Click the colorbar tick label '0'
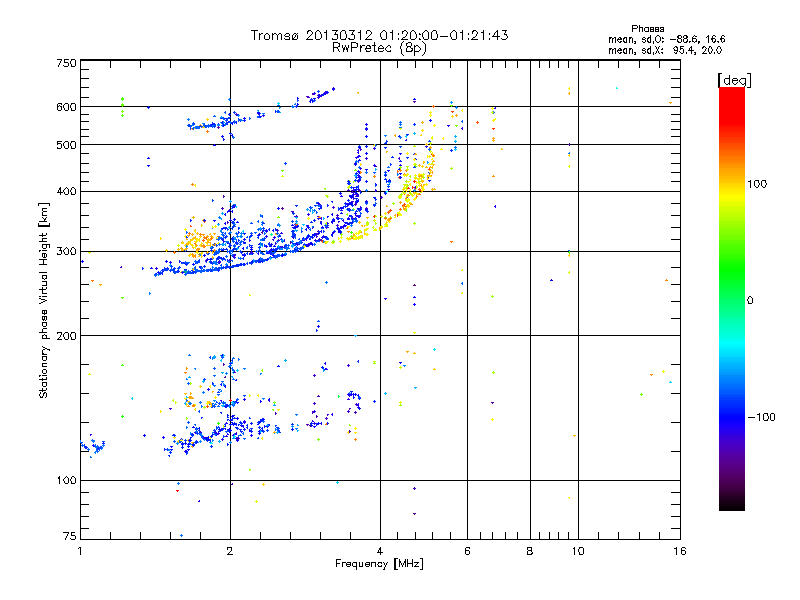The height and width of the screenshot is (600, 800). point(750,301)
